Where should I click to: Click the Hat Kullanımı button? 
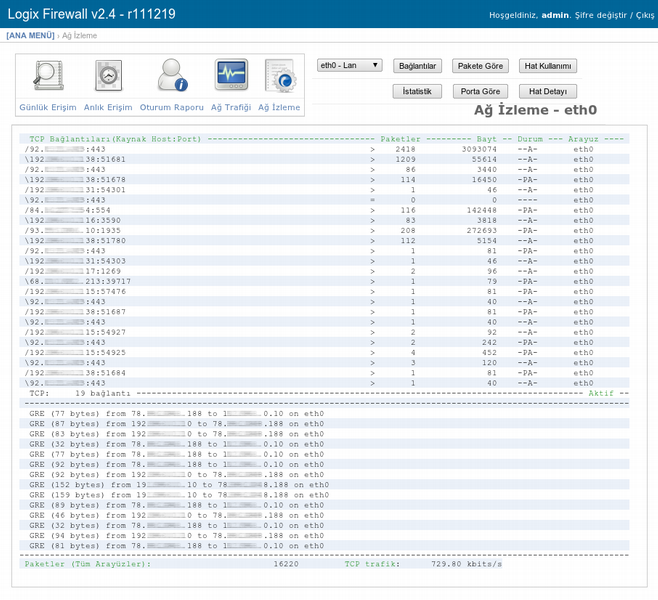pyautogui.click(x=548, y=66)
